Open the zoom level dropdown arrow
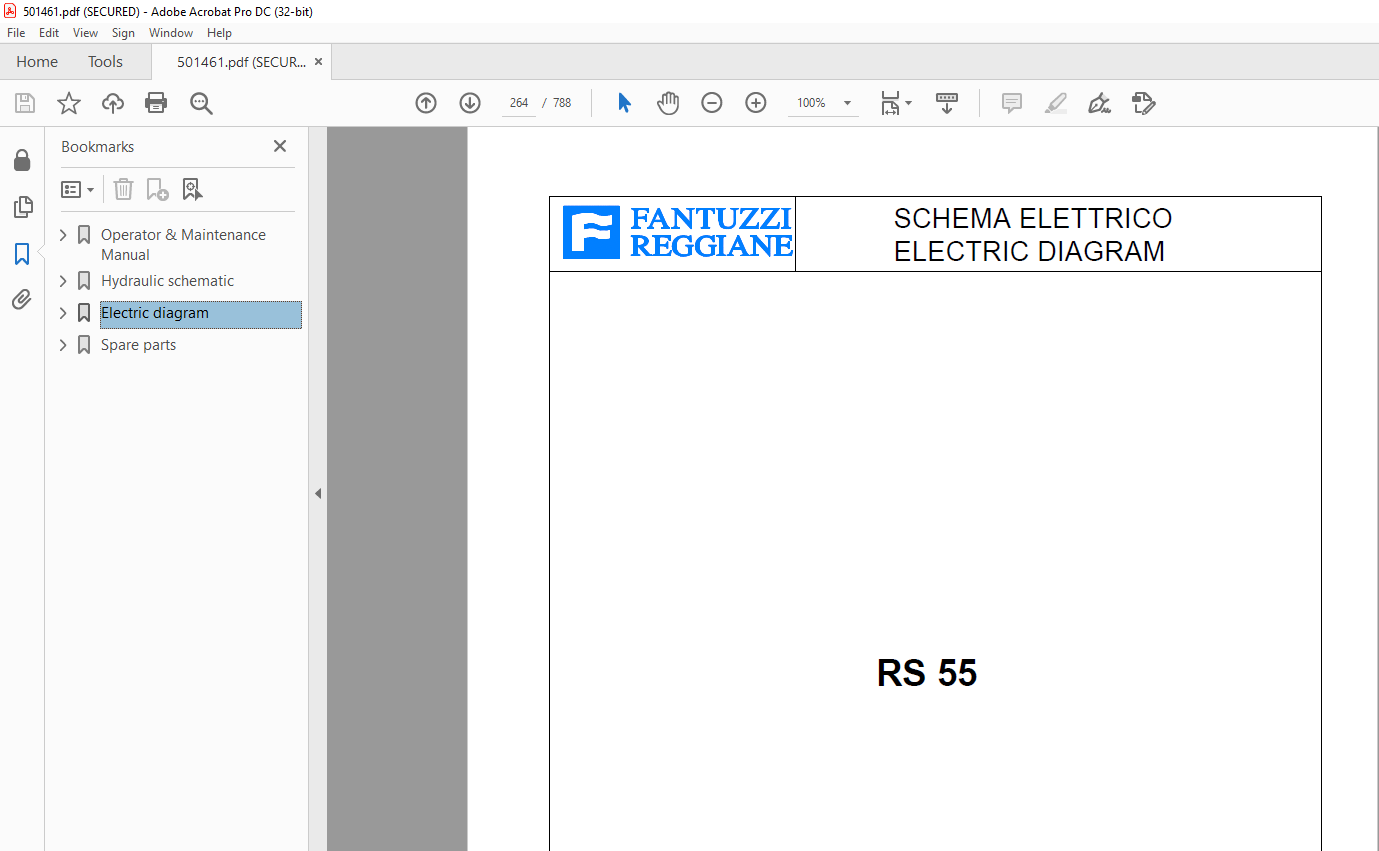 (847, 103)
